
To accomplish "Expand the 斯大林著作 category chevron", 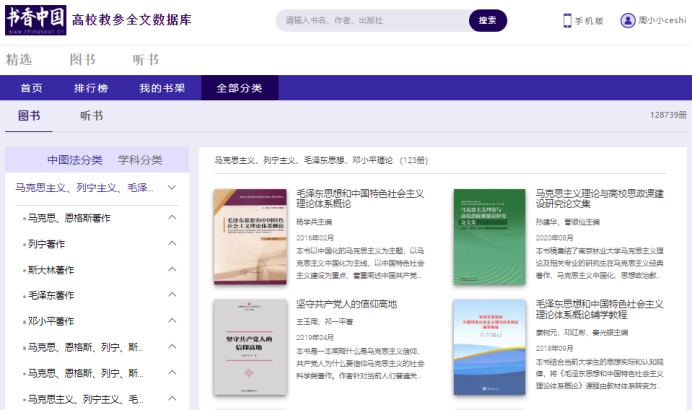I will click(x=172, y=269).
